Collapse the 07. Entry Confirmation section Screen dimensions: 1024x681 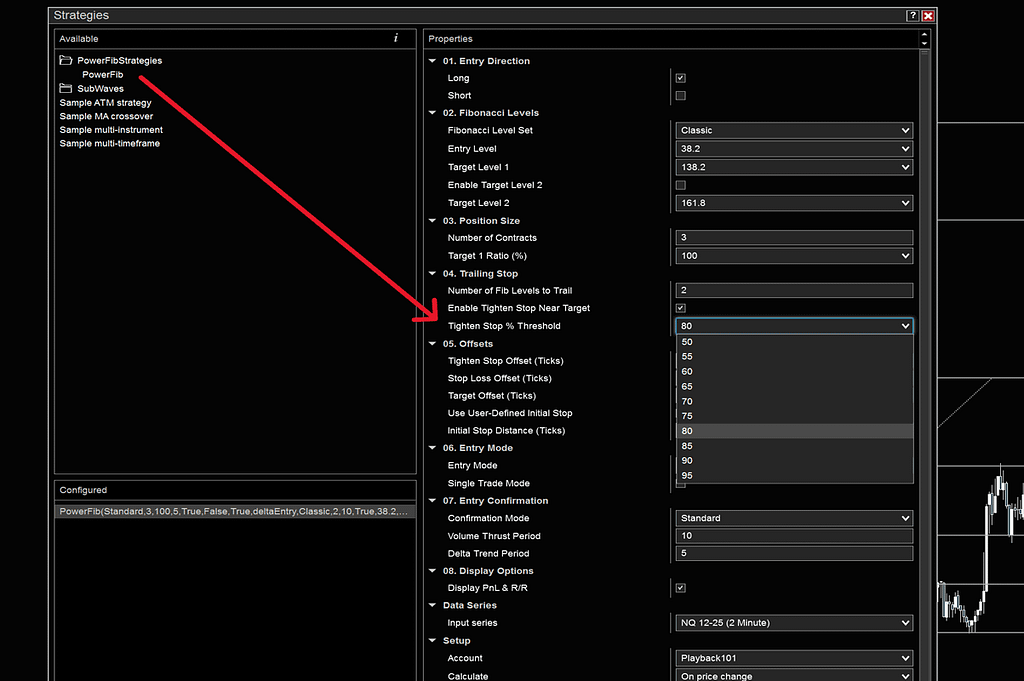tap(434, 500)
